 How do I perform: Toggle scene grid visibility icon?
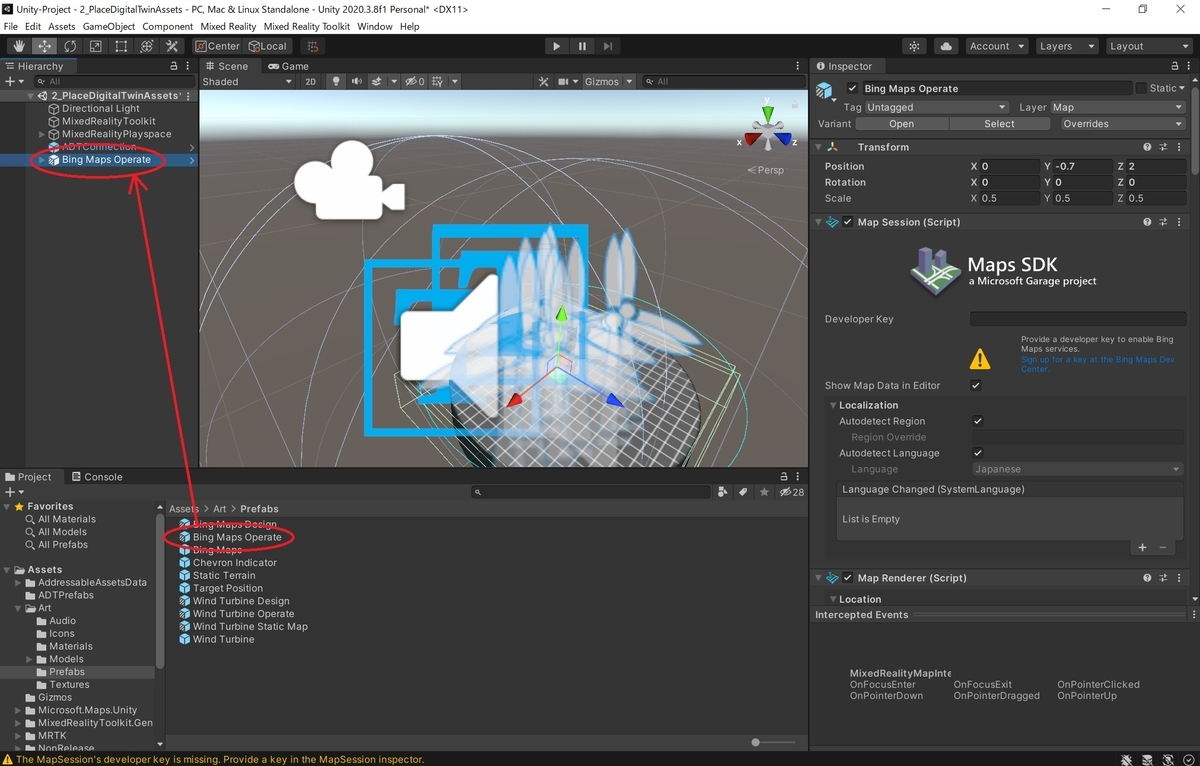(437, 81)
